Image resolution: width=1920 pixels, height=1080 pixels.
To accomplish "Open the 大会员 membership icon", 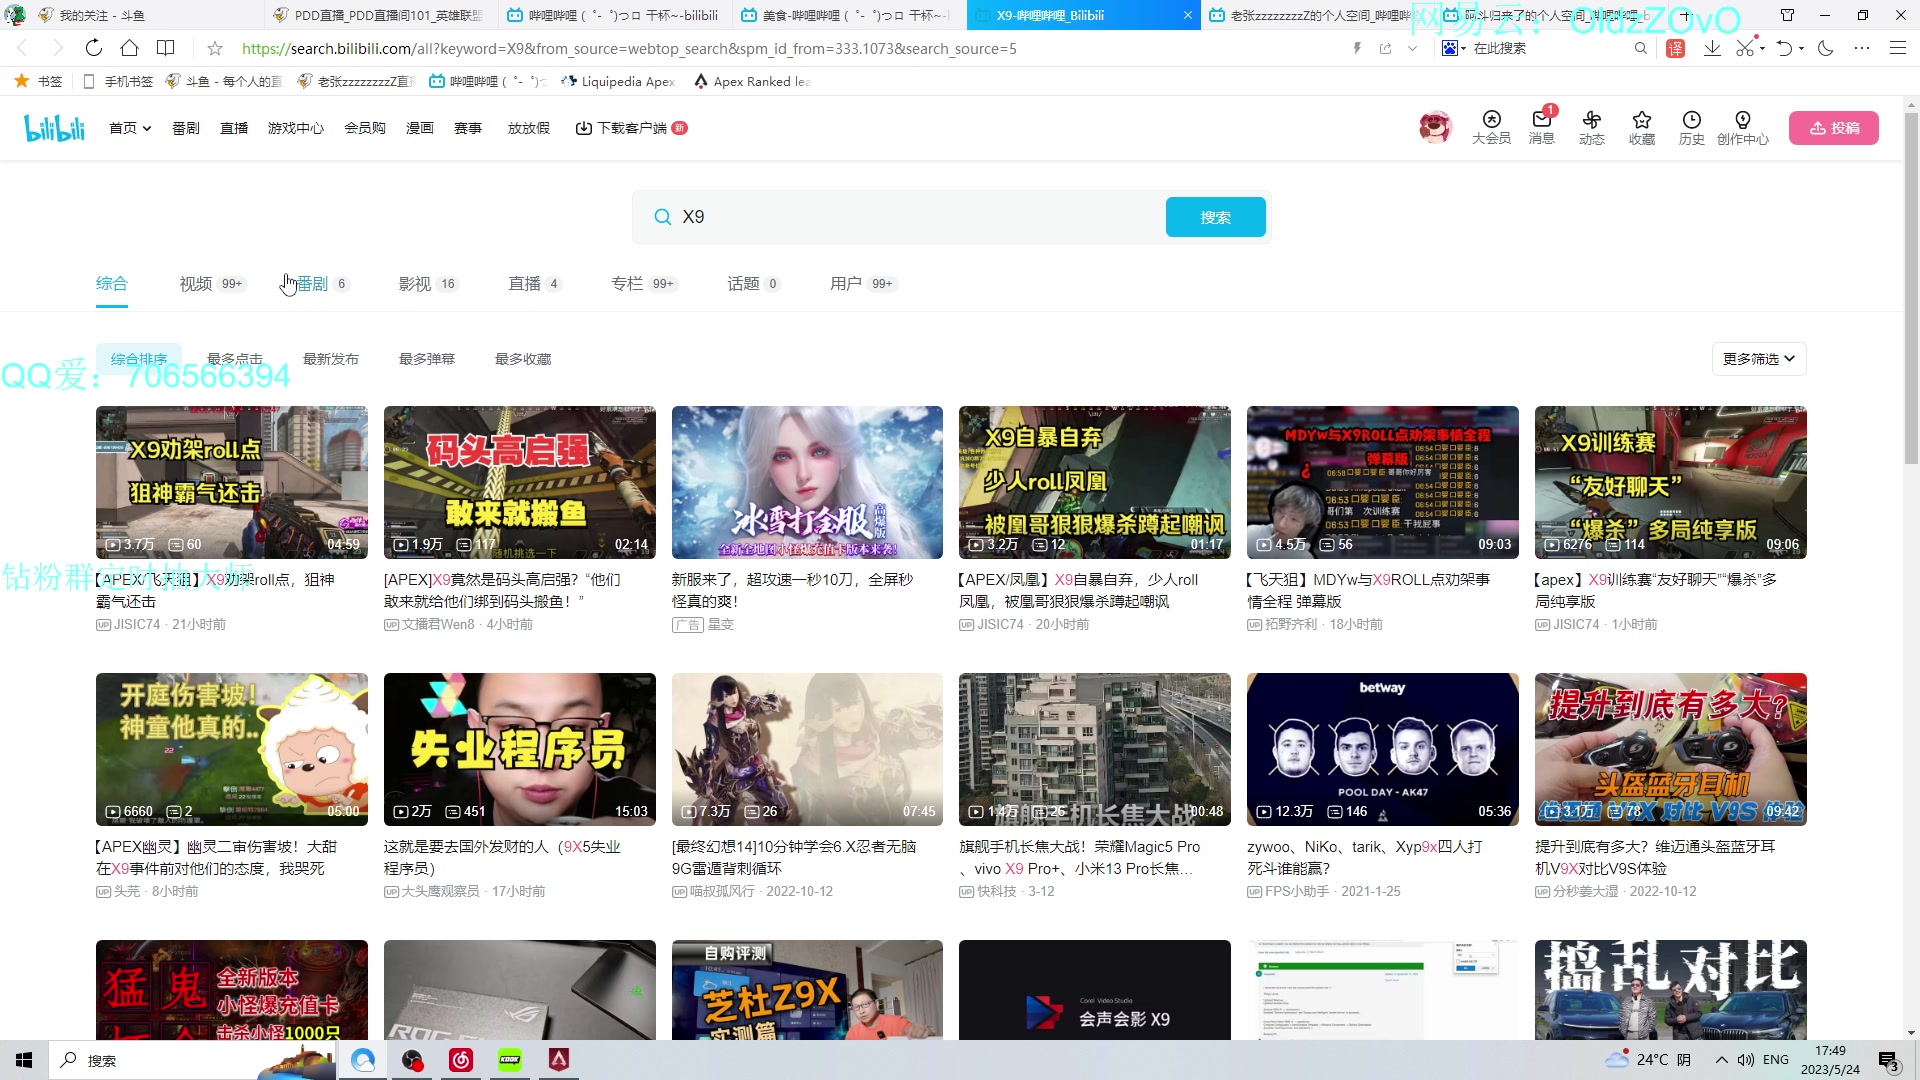I will click(1491, 127).
